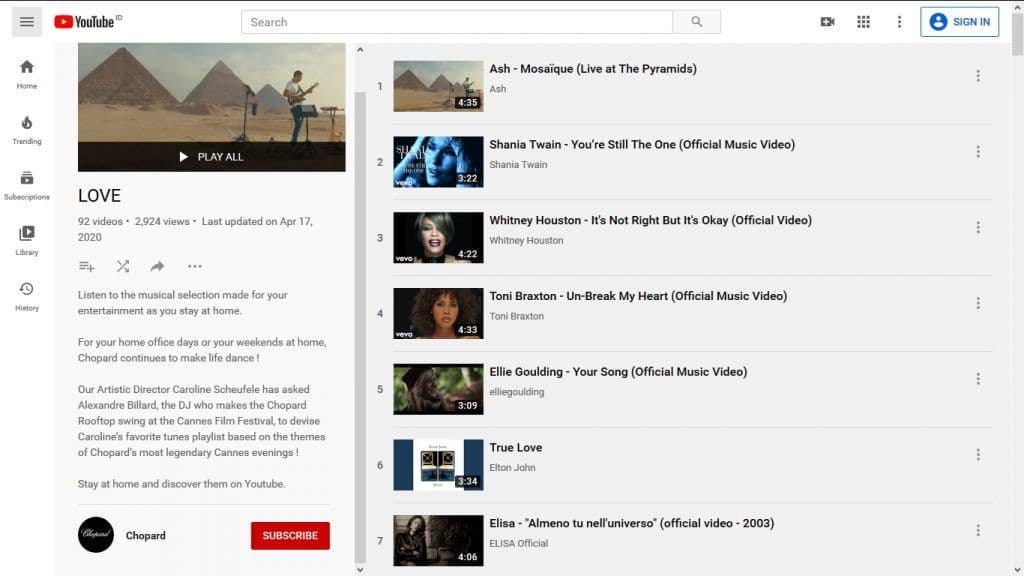
Task: Subscribe to the Chopard channel
Action: point(290,536)
